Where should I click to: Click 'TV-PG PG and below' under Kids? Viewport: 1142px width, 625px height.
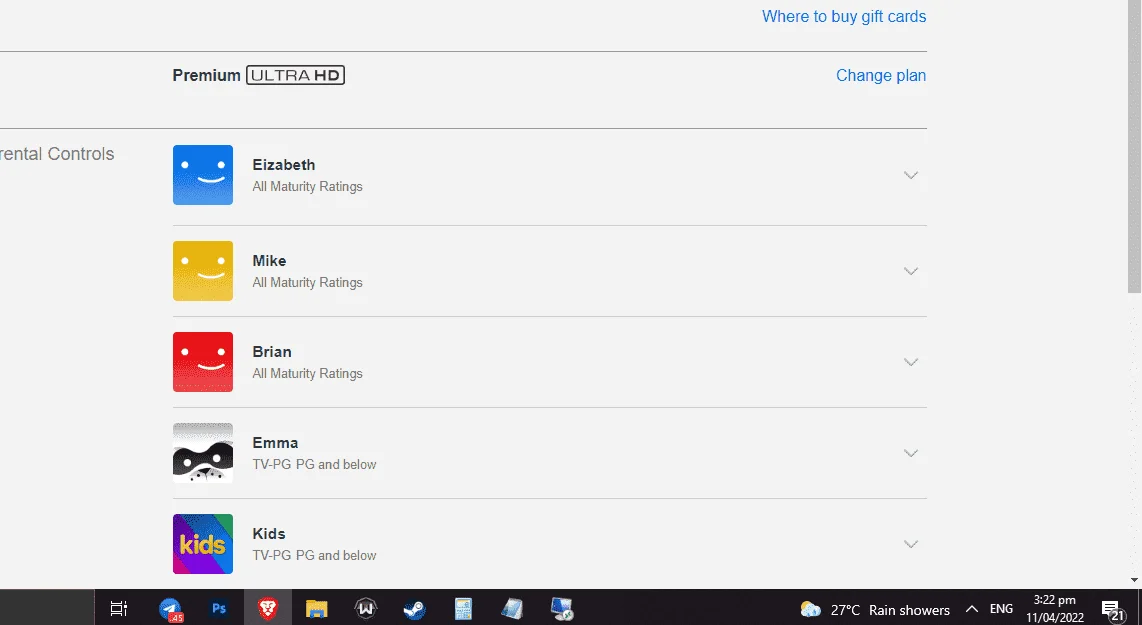315,556
